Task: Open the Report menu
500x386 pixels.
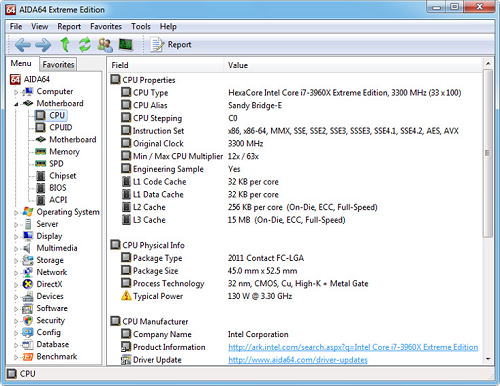Action: (x=69, y=26)
